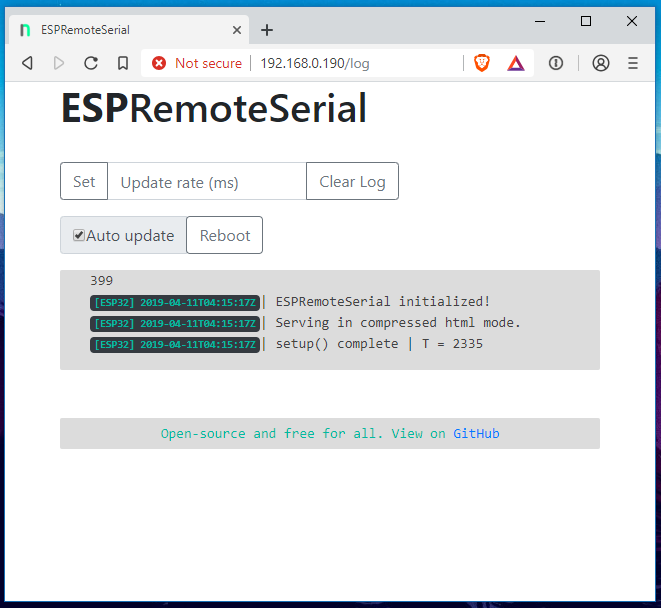Click timestamp badge beside 'ESPRemoteSerial initialized!'
The image size is (661, 608).
tap(175, 303)
